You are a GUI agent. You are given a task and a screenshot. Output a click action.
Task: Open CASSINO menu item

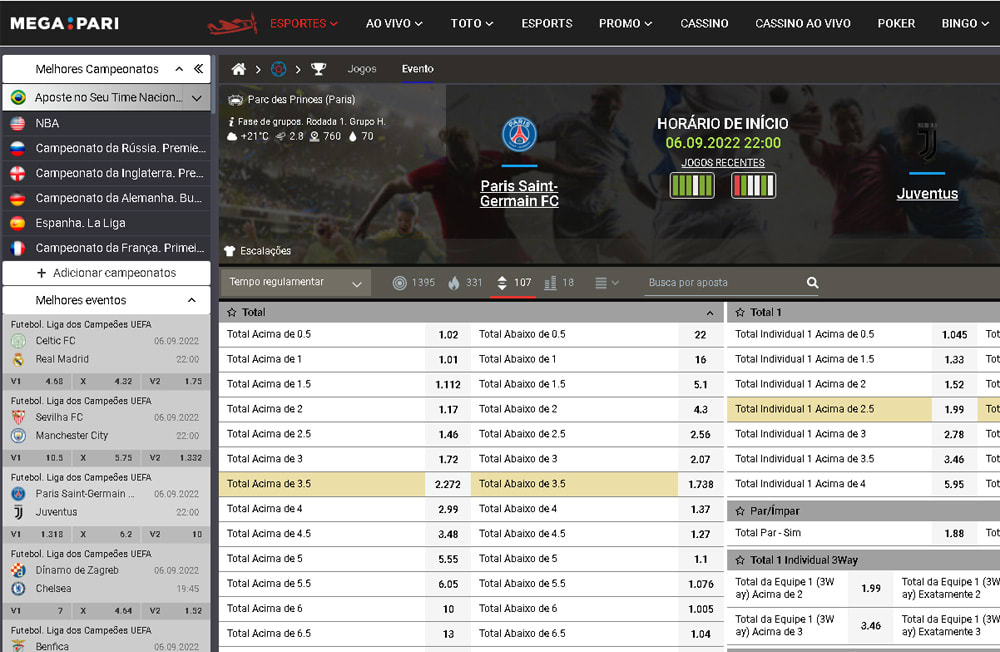tap(704, 24)
